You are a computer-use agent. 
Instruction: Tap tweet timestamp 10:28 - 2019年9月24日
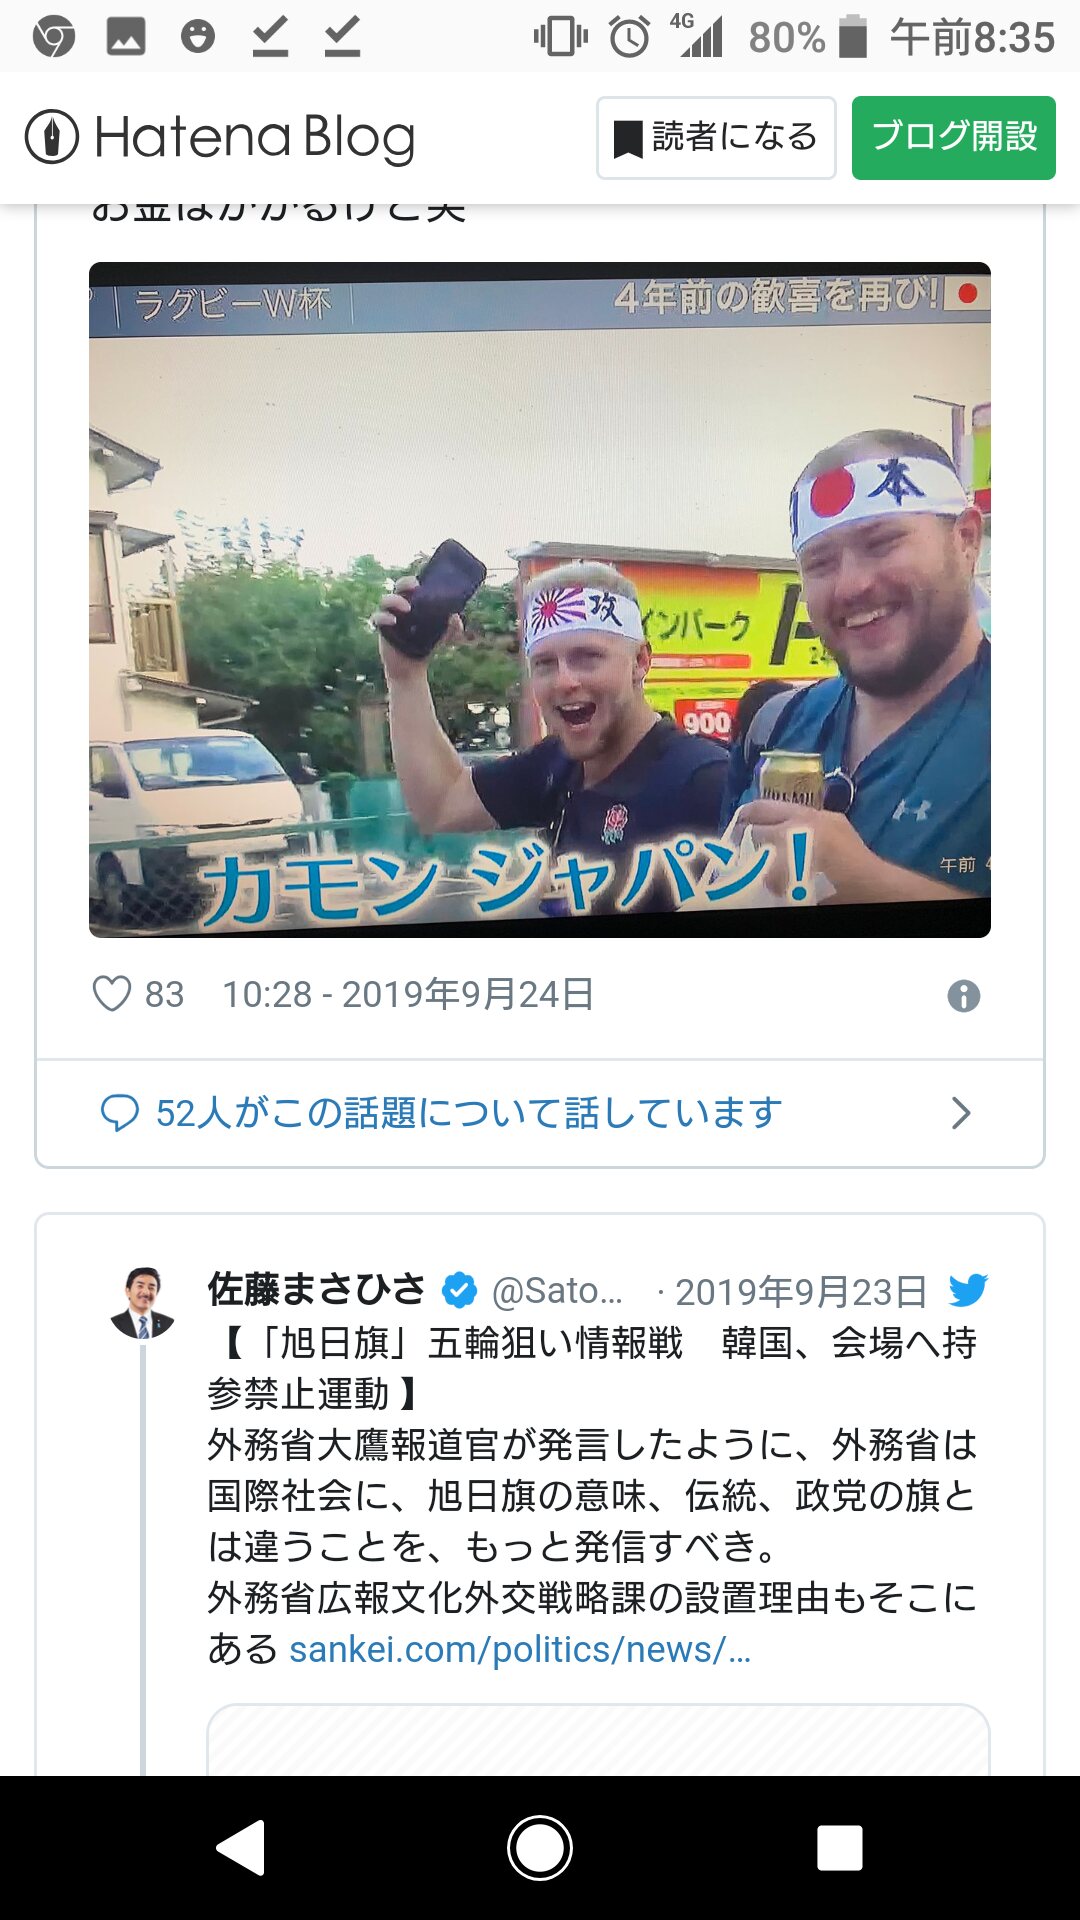pos(408,994)
